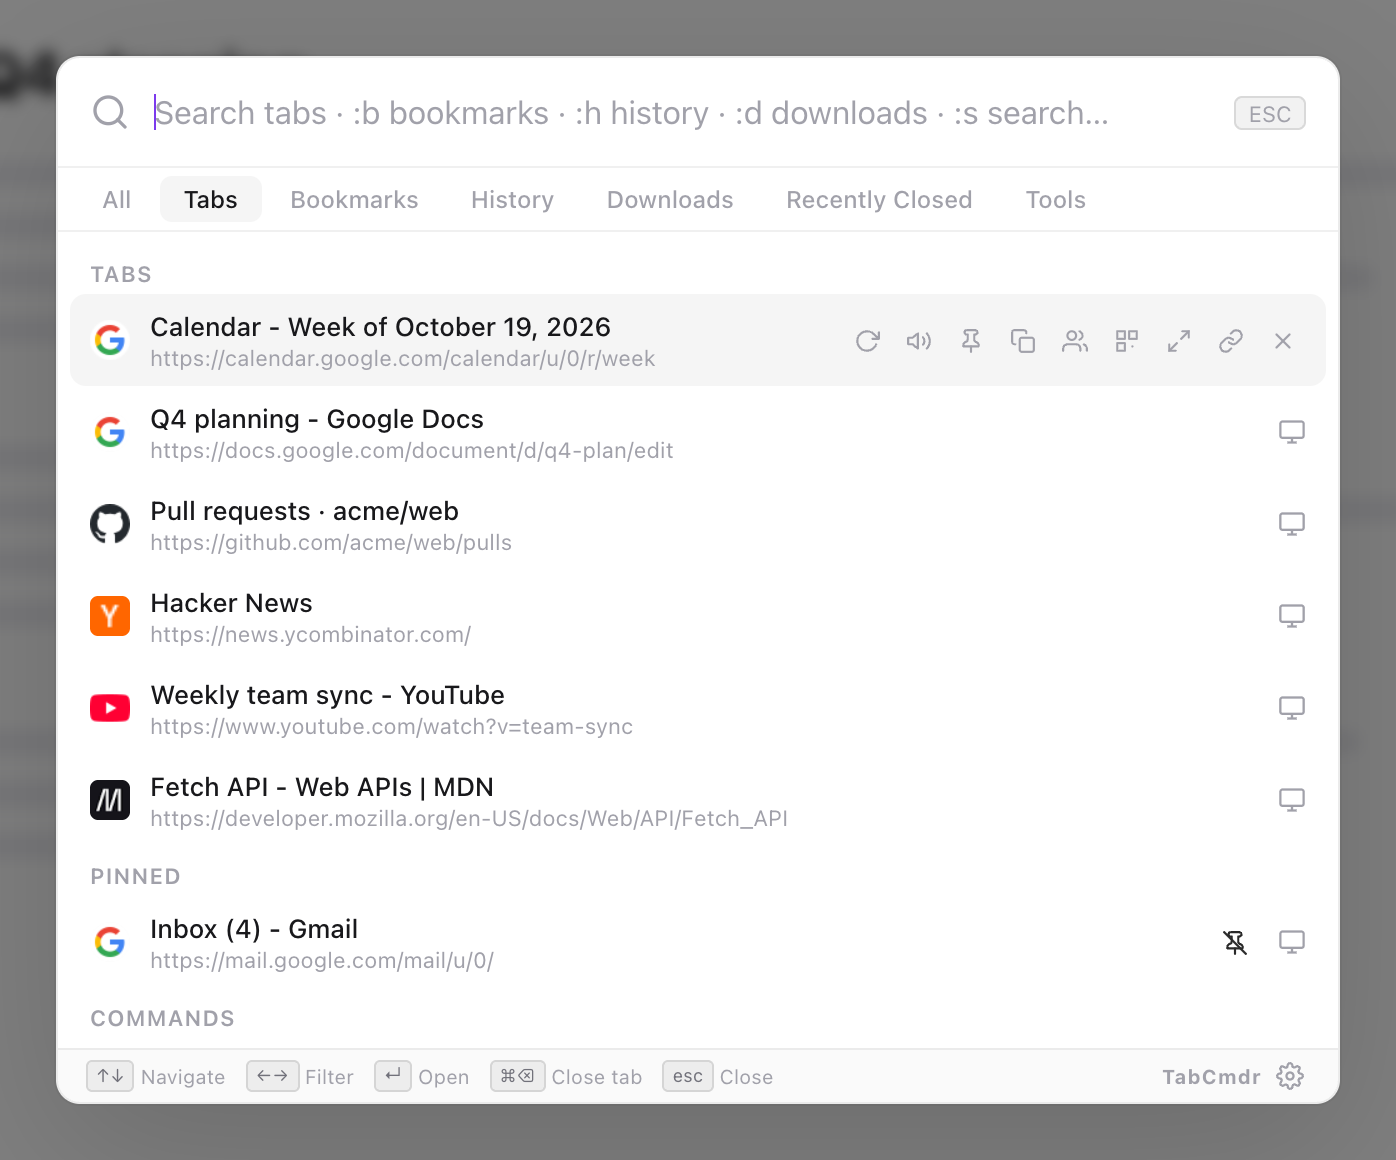The width and height of the screenshot is (1396, 1160).
Task: Click the QR code icon on Calendar row
Action: tap(1127, 341)
